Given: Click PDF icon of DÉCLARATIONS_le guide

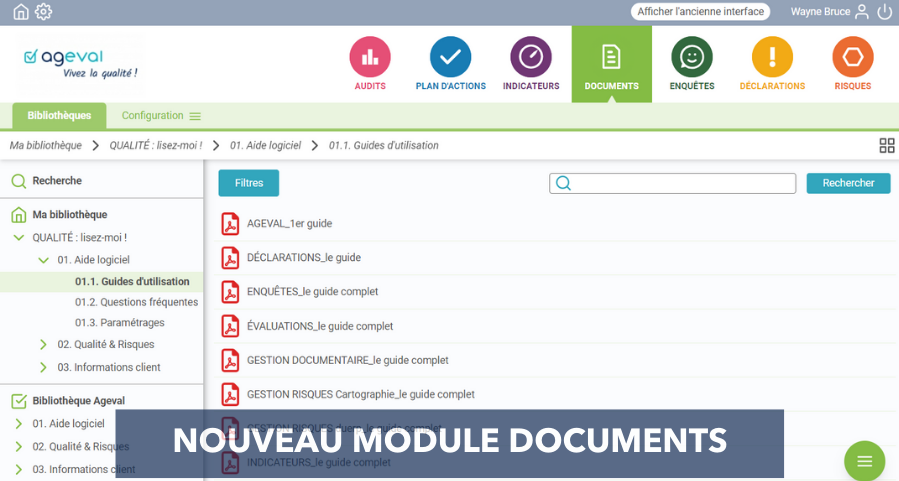Looking at the screenshot, I should 230,258.
